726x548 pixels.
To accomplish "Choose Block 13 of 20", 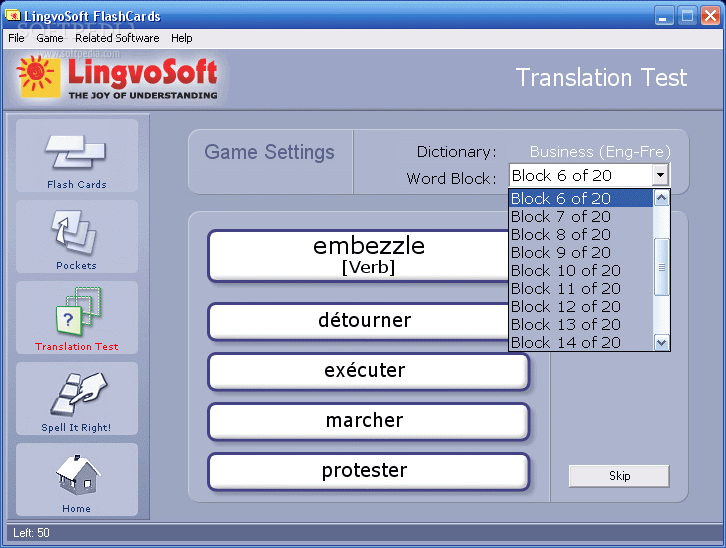I will click(581, 325).
